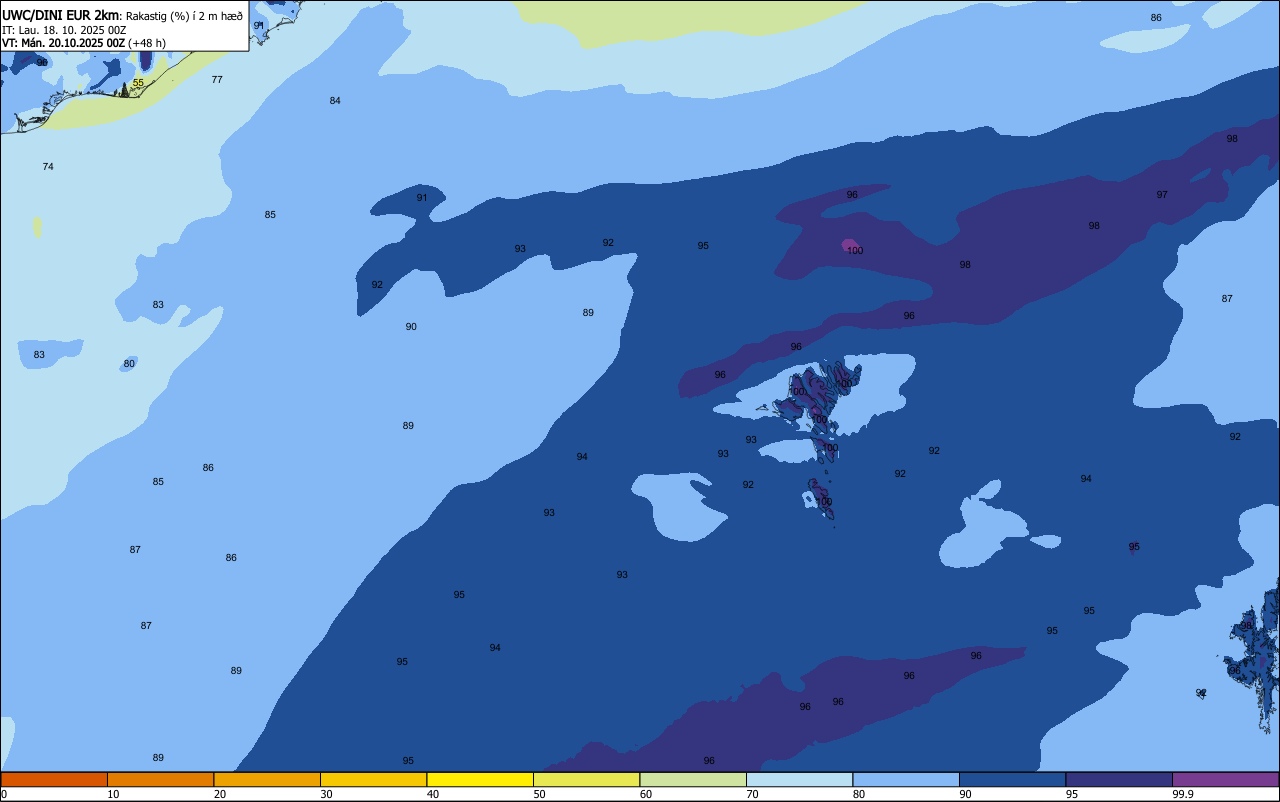Pick the 50–60 yellow-green legend segment
The height and width of the screenshot is (802, 1280).
586,779
